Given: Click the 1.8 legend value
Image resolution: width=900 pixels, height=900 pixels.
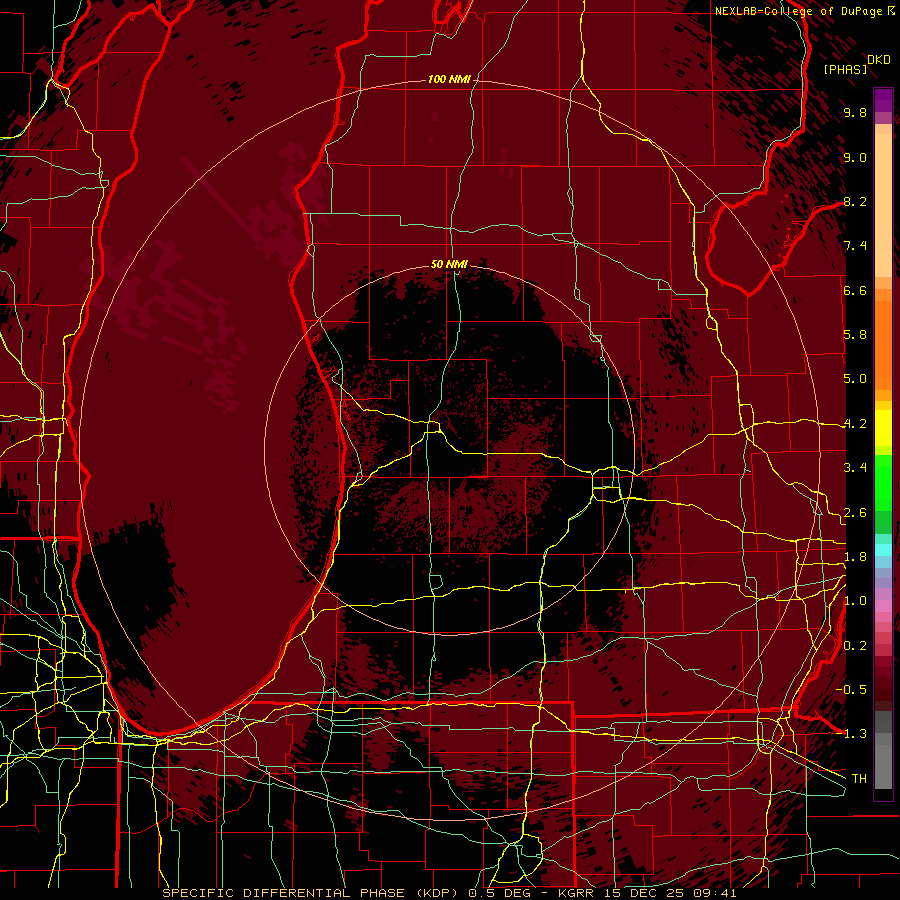Looking at the screenshot, I should point(855,557).
